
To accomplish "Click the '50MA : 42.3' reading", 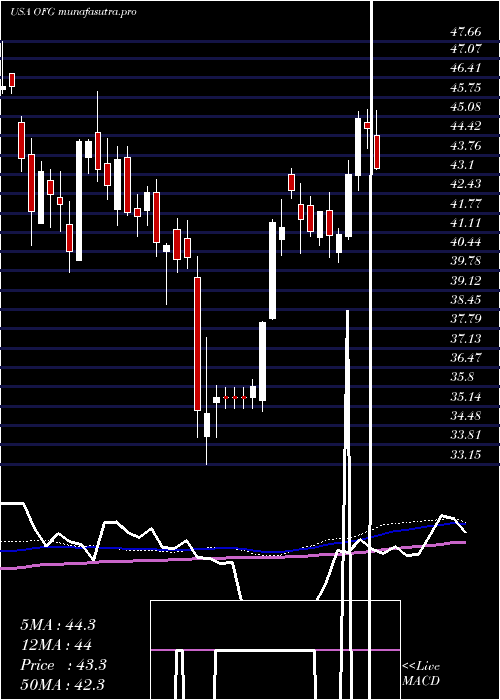I will pyautogui.click(x=62, y=685).
